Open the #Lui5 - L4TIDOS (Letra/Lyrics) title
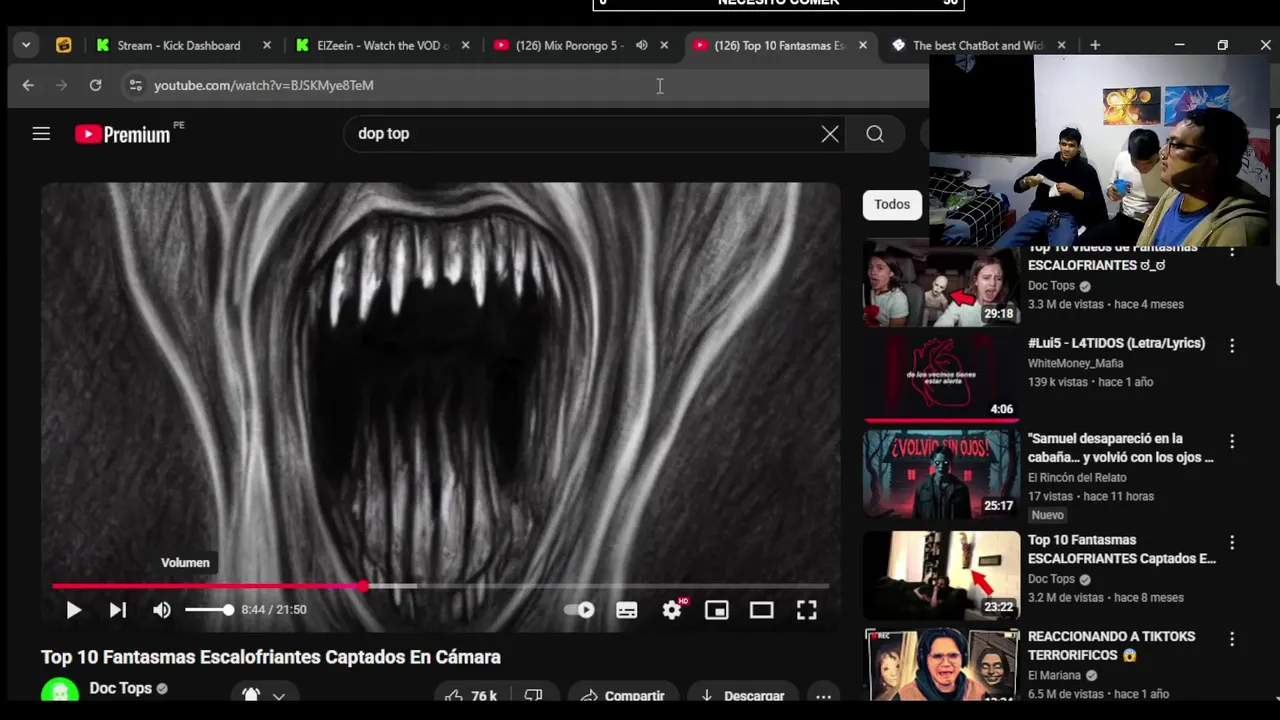Screen dimensions: 1280x720 coord(1116,343)
